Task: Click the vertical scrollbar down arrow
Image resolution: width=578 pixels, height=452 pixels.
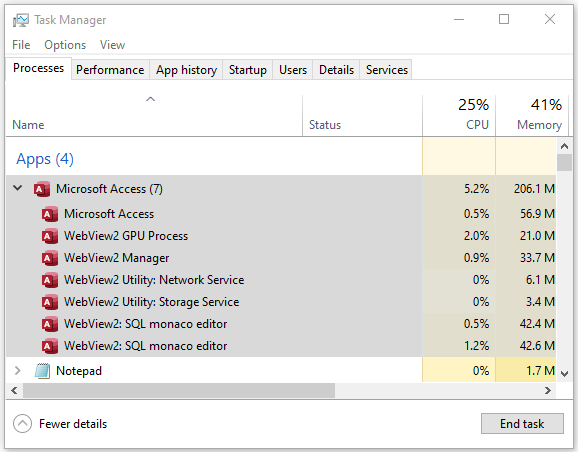Action: (564, 373)
